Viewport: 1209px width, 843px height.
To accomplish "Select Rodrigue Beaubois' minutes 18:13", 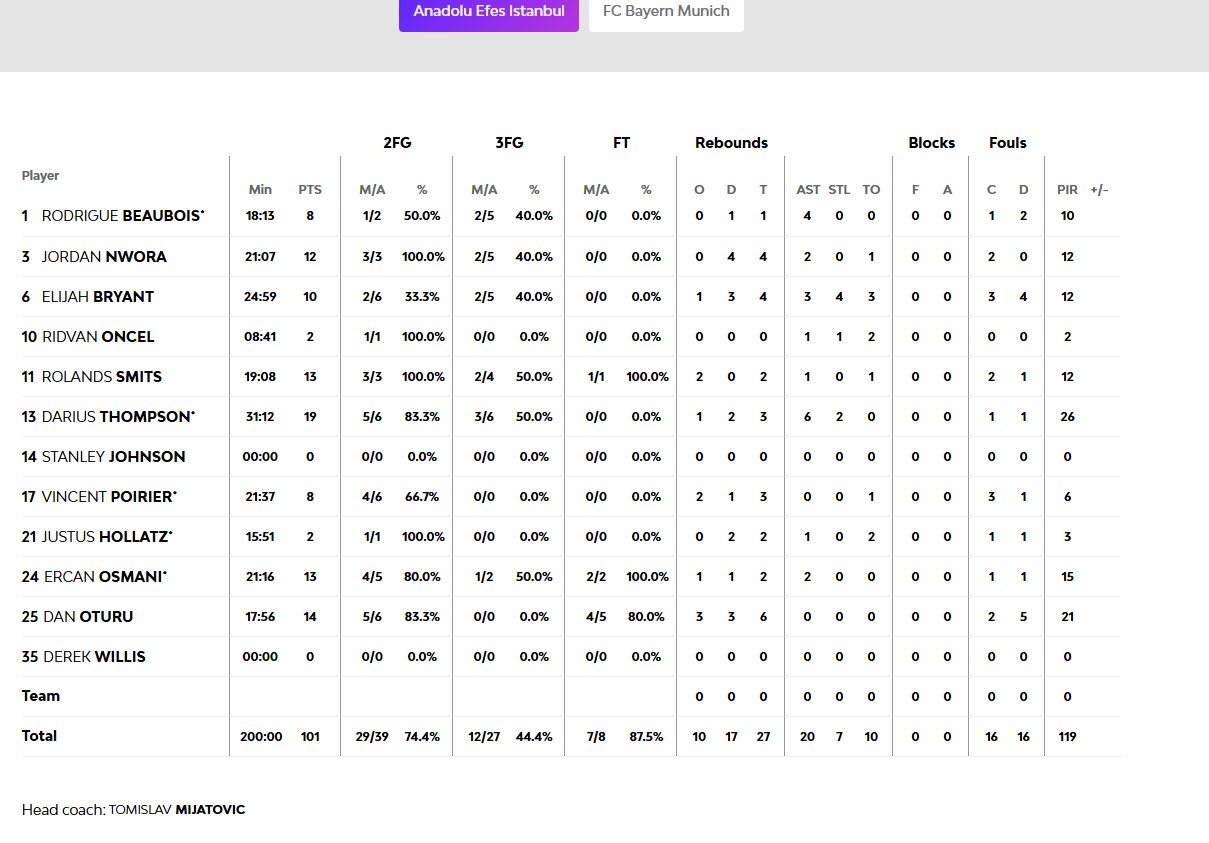I will tap(260, 216).
